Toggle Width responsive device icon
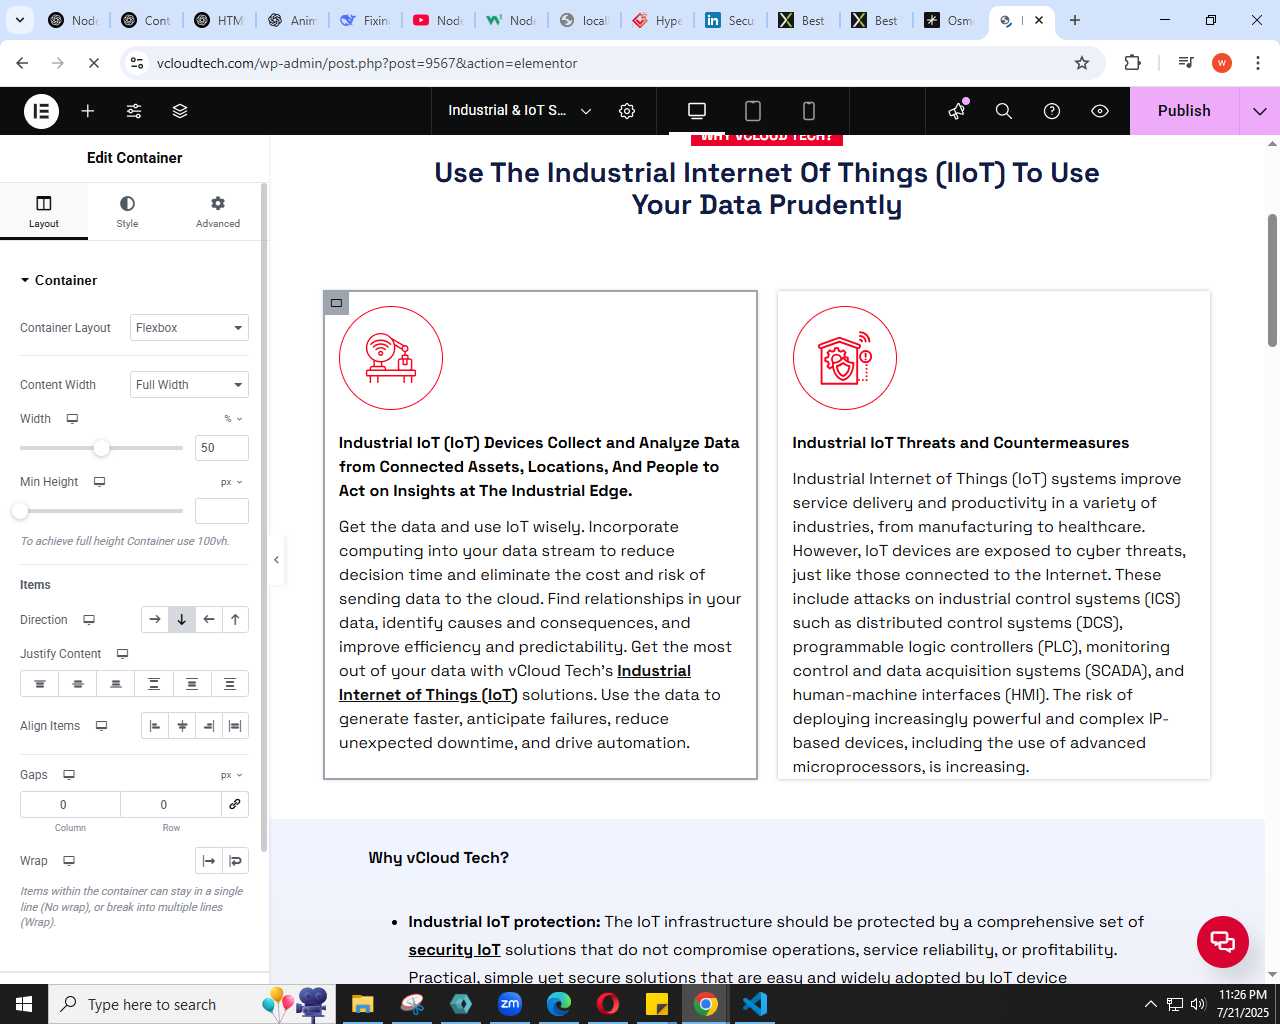Viewport: 1280px width, 1024px height. (x=72, y=419)
